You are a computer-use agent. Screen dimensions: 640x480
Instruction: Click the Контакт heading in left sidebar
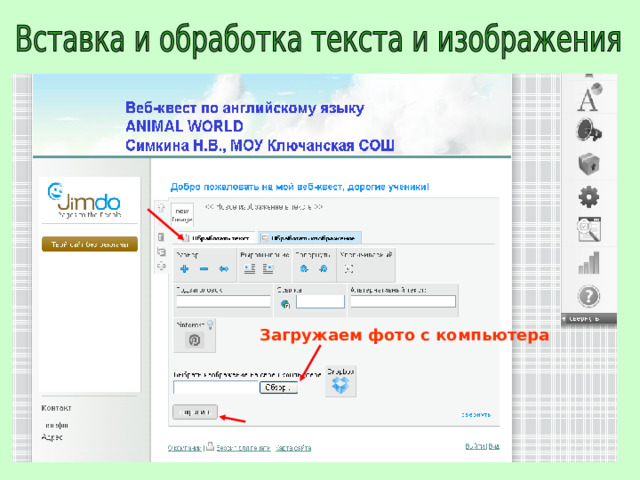[56, 408]
